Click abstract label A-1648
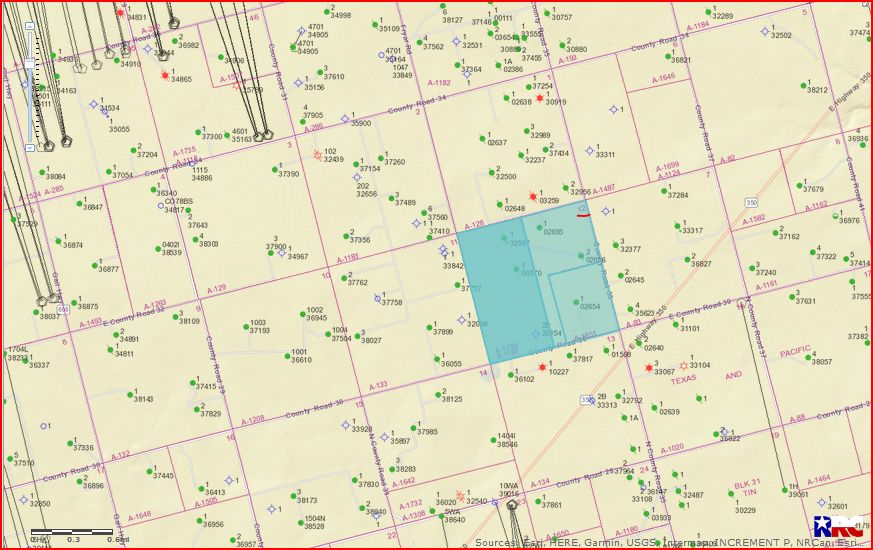This screenshot has width=873, height=550. point(139,516)
